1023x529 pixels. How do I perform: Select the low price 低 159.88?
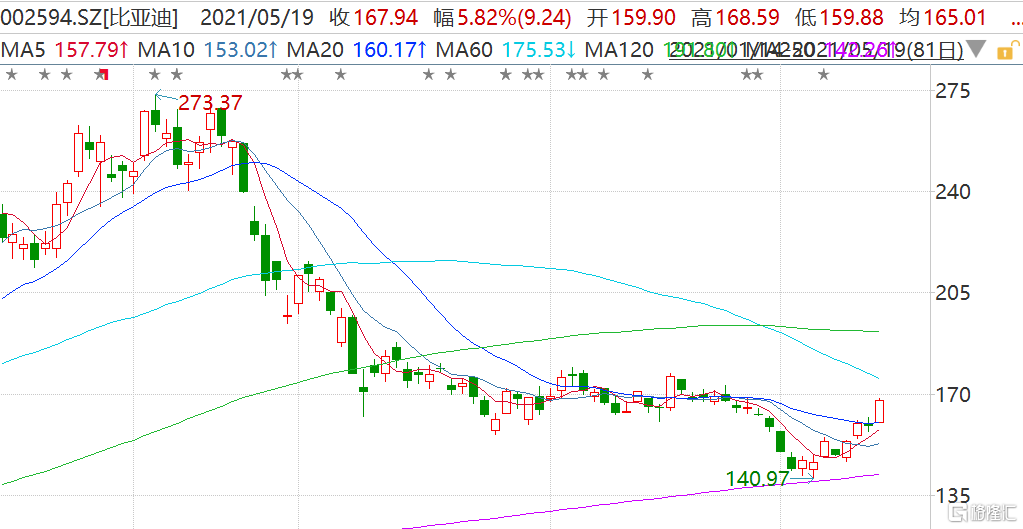pyautogui.click(x=841, y=18)
